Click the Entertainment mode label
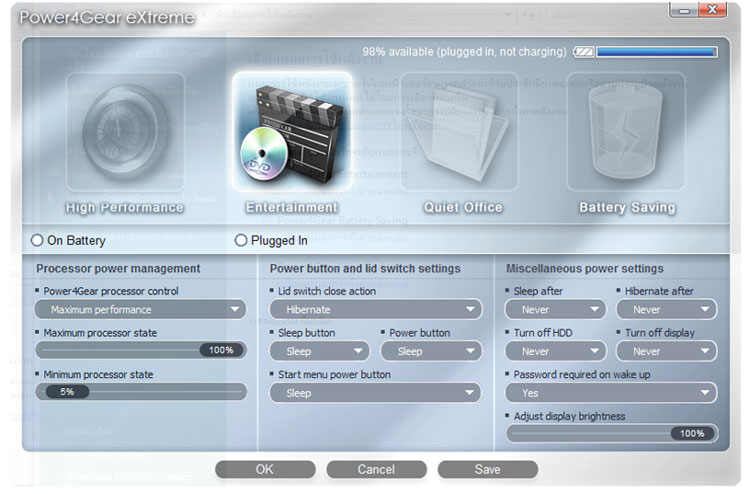Screen dimensions: 750x494 292,208
